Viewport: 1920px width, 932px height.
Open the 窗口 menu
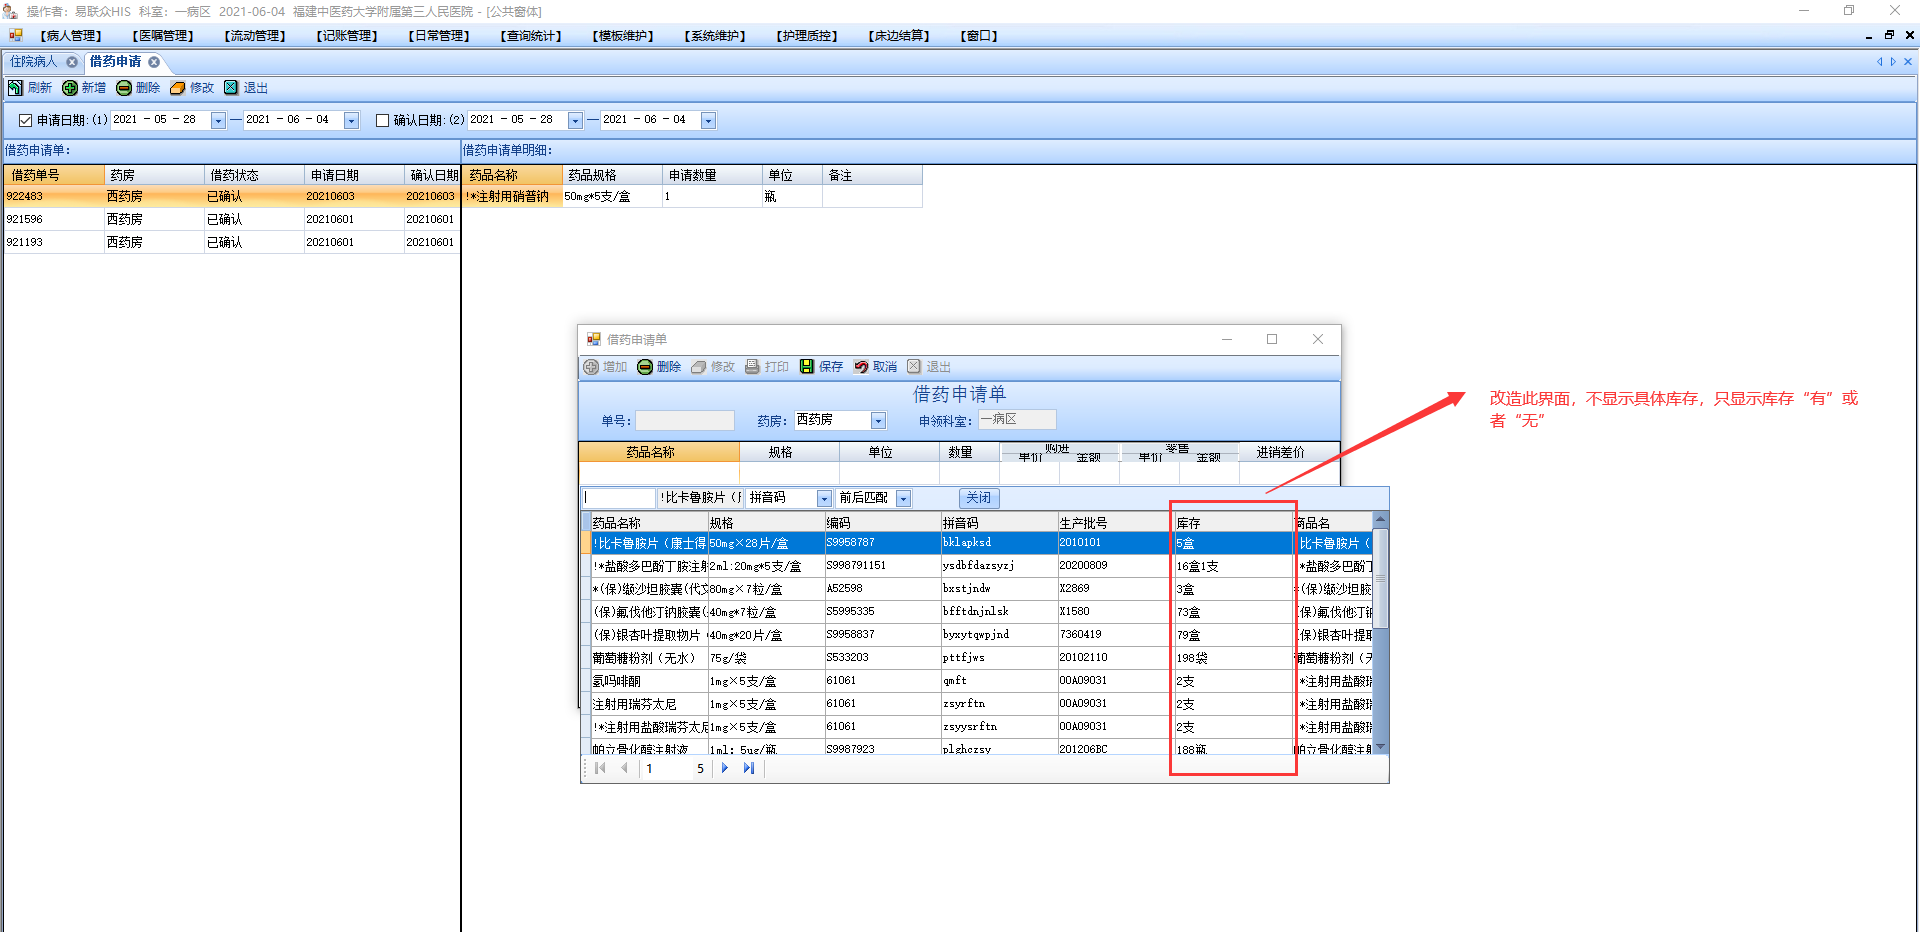click(x=979, y=36)
